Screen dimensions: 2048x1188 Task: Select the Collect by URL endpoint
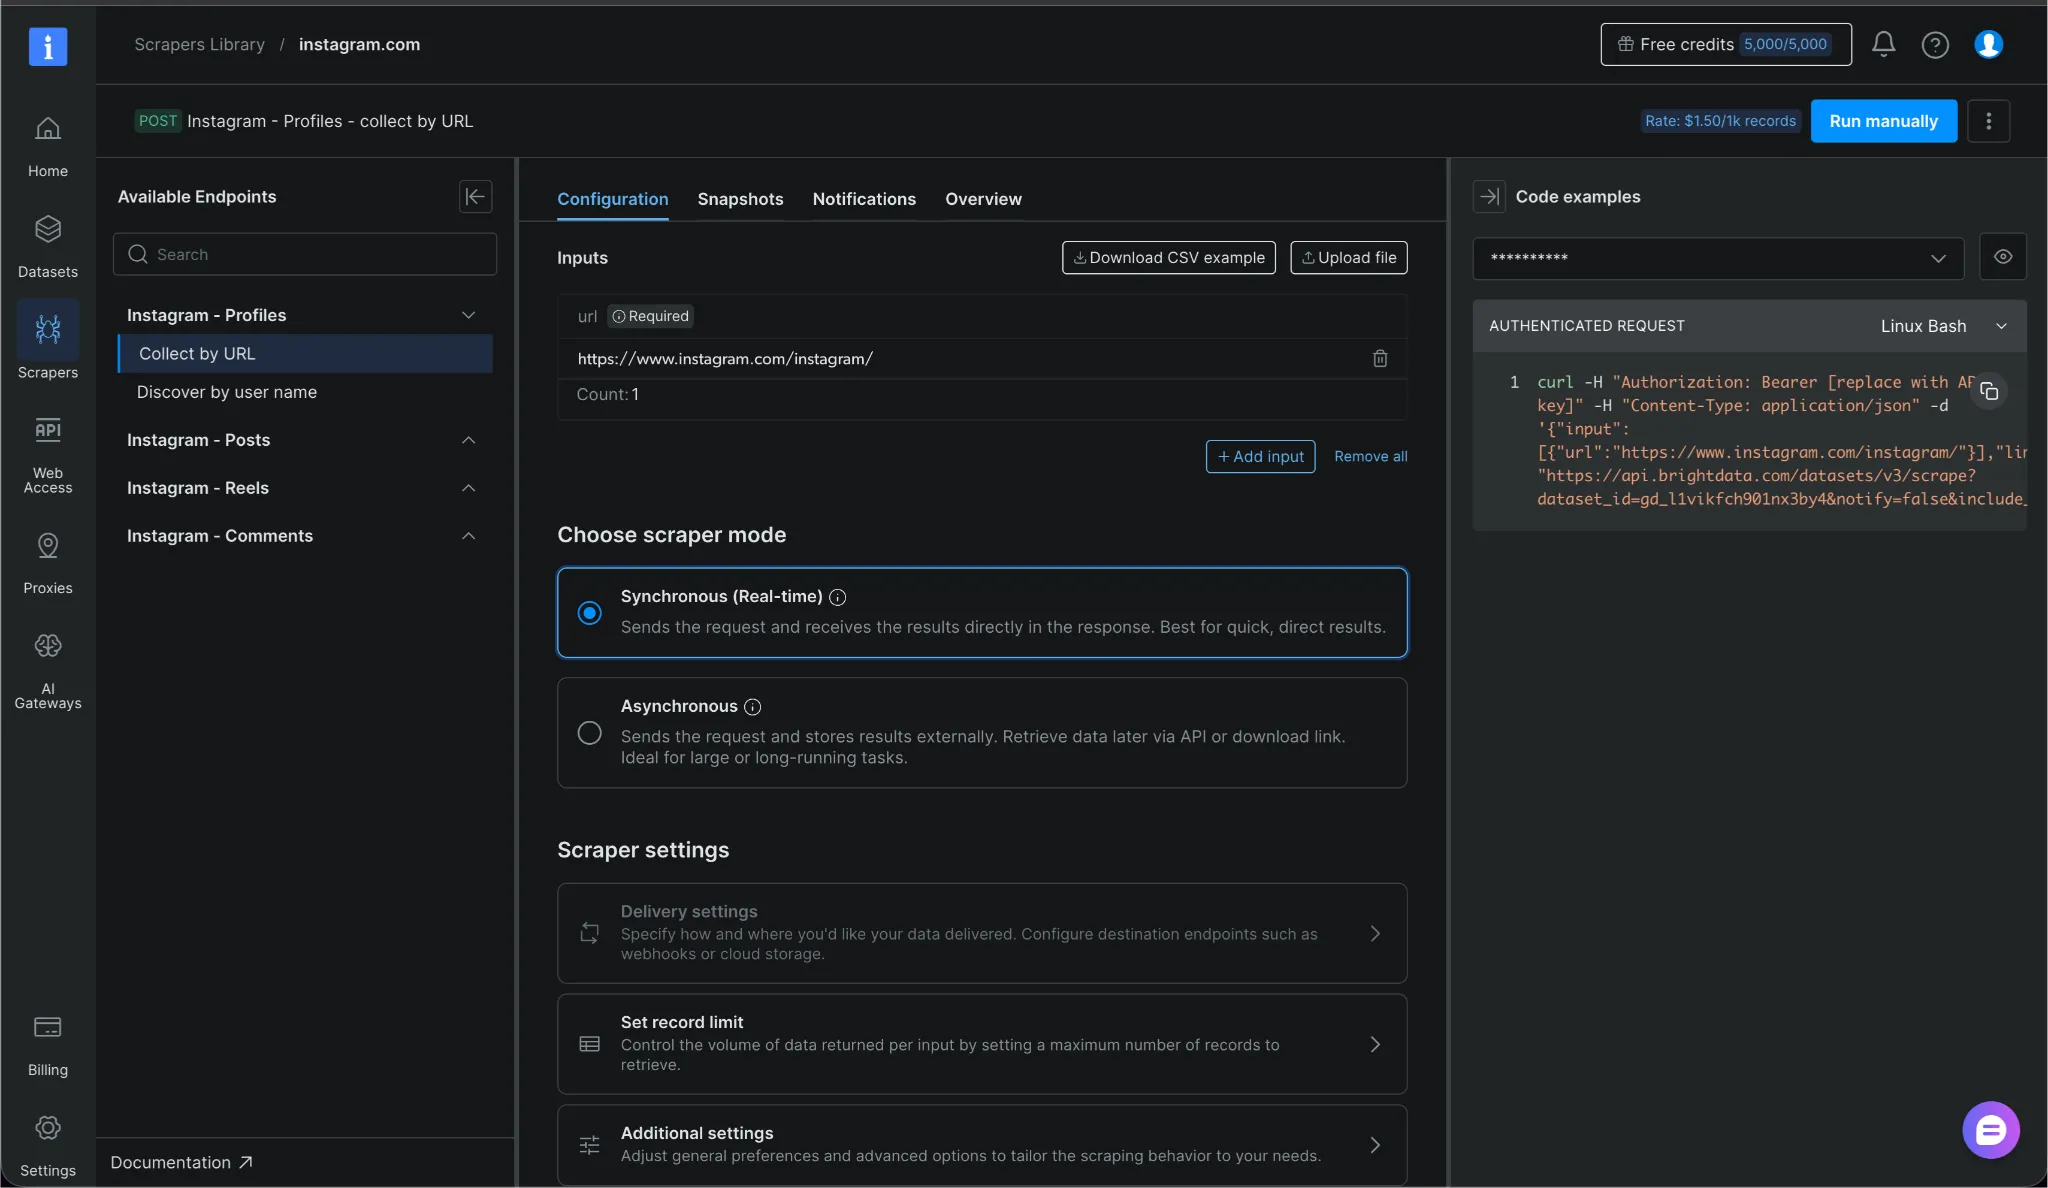point(305,353)
